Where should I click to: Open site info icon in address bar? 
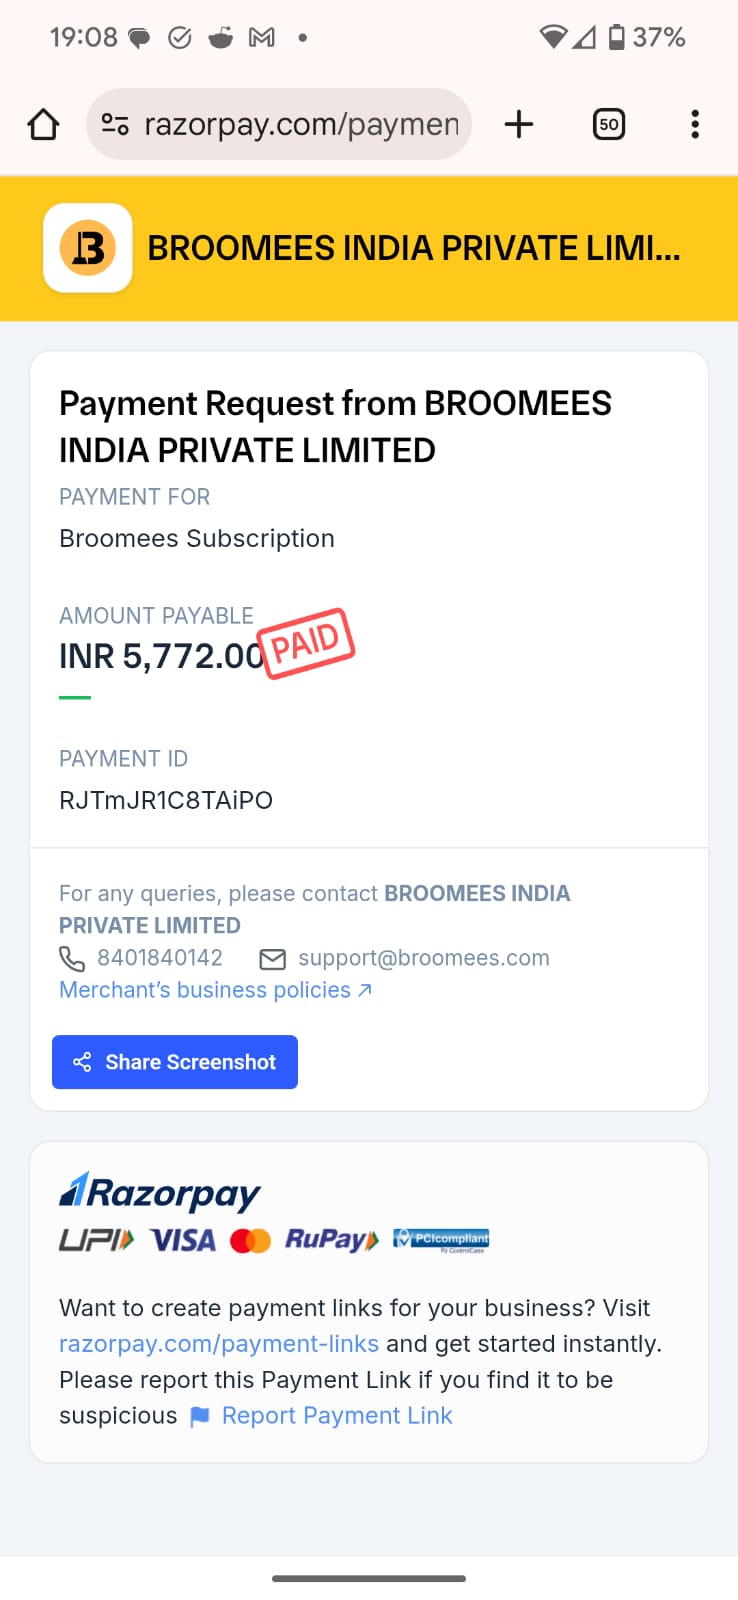pos(115,124)
